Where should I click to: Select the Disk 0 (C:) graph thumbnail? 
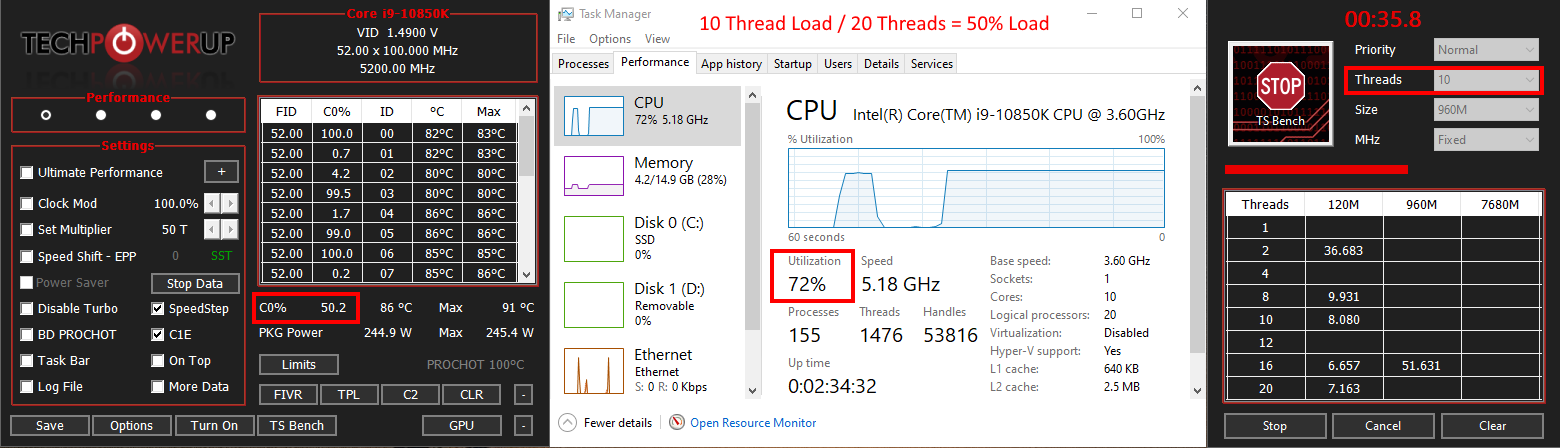[594, 238]
